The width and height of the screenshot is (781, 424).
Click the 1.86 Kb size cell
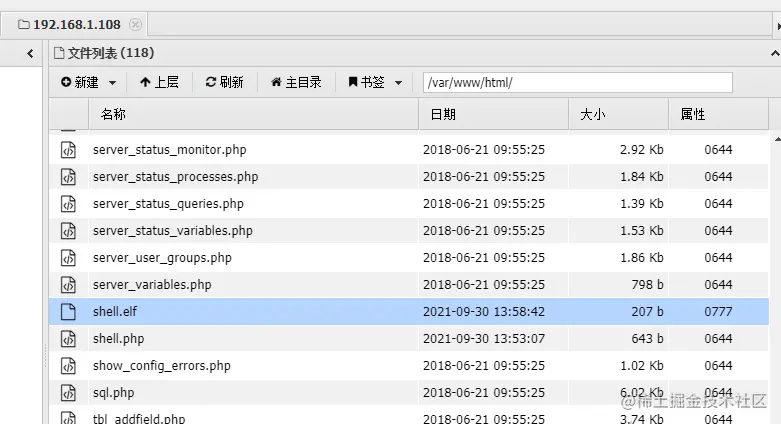point(642,258)
